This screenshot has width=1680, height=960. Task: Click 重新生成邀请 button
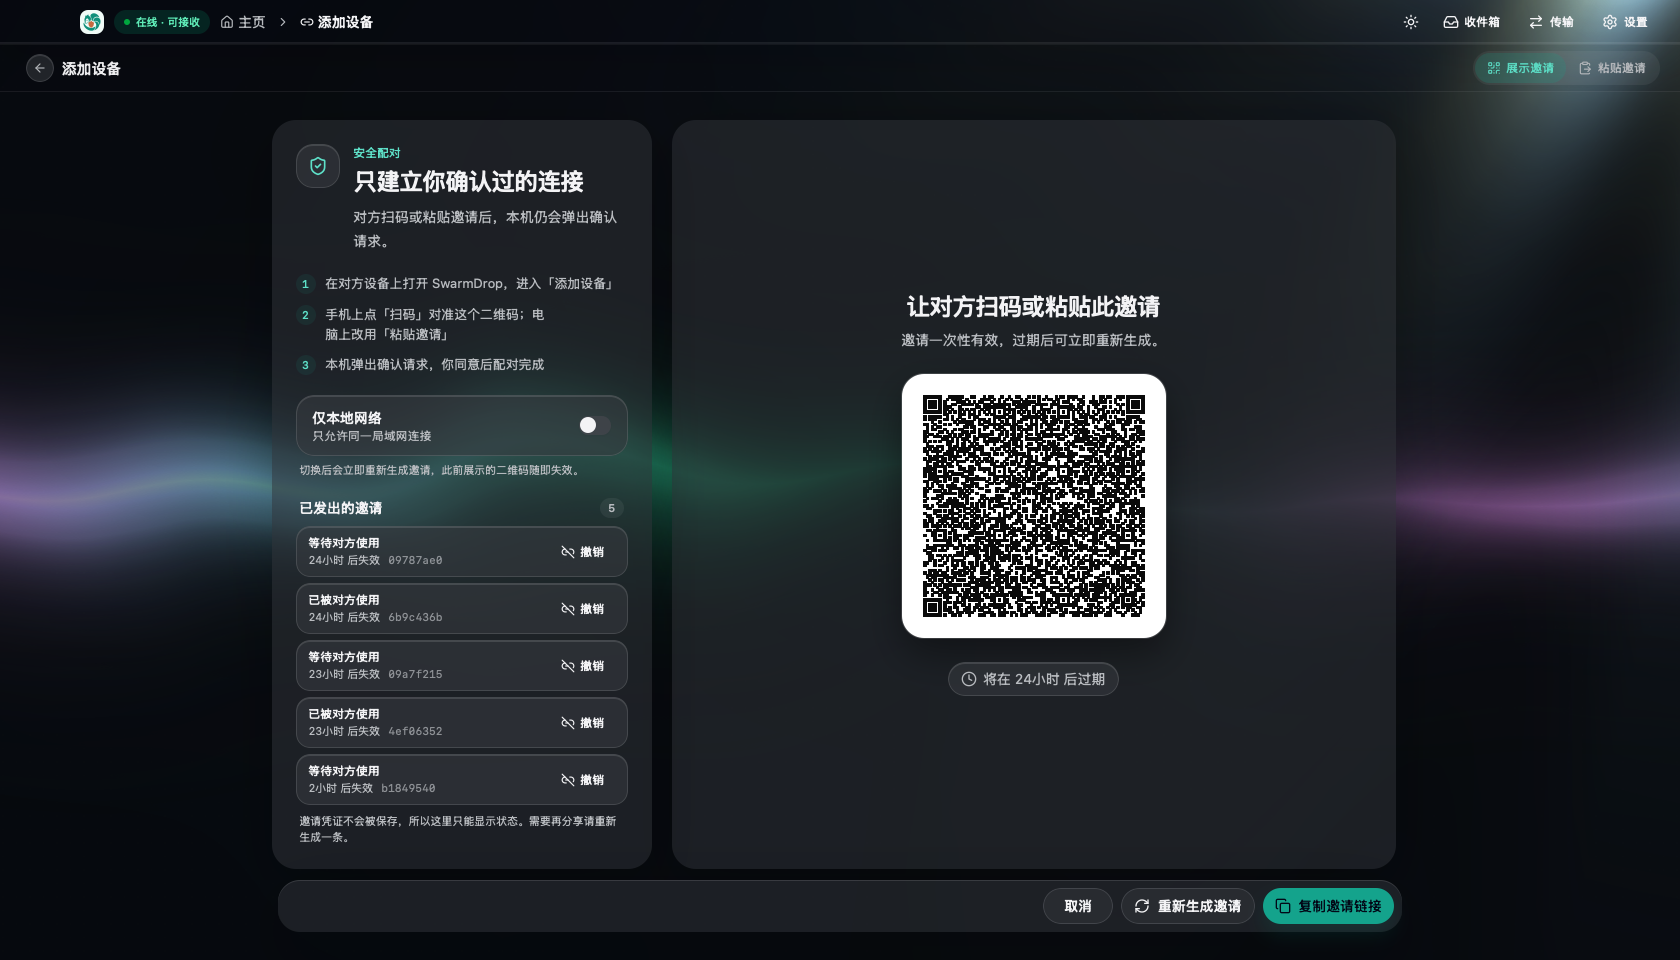(x=1188, y=906)
